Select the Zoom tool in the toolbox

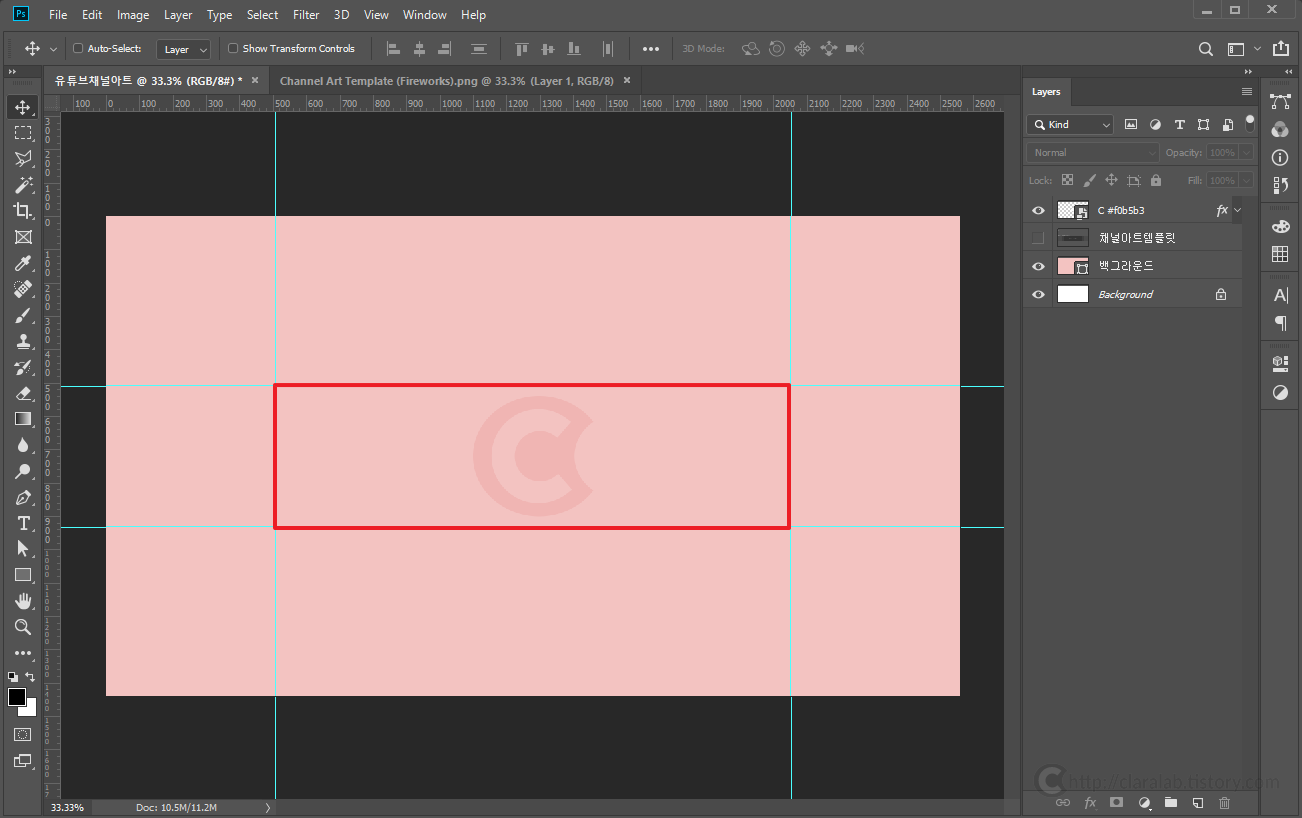pos(23,627)
